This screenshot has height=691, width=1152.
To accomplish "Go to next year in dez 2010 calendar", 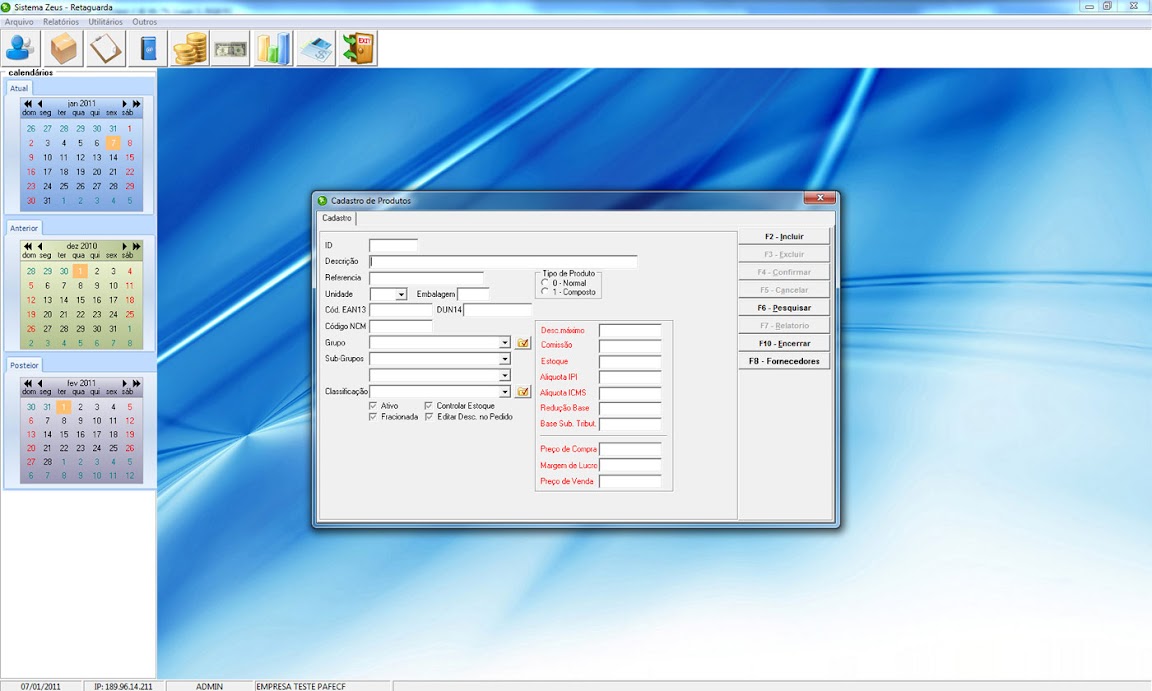I will pyautogui.click(x=136, y=246).
